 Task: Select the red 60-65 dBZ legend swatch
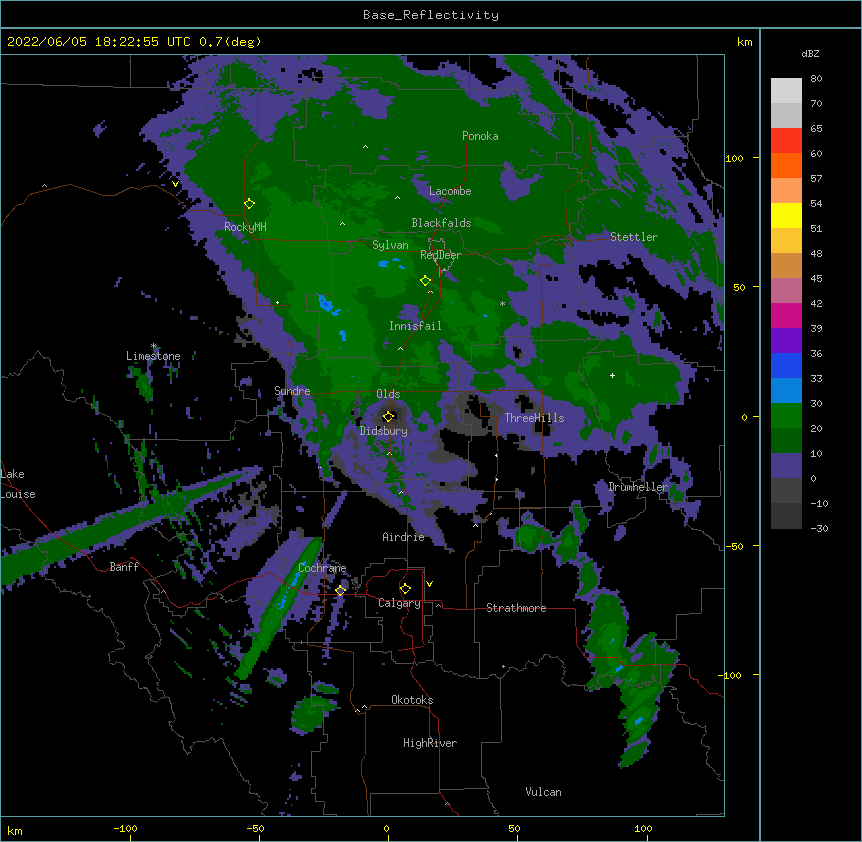coord(786,141)
